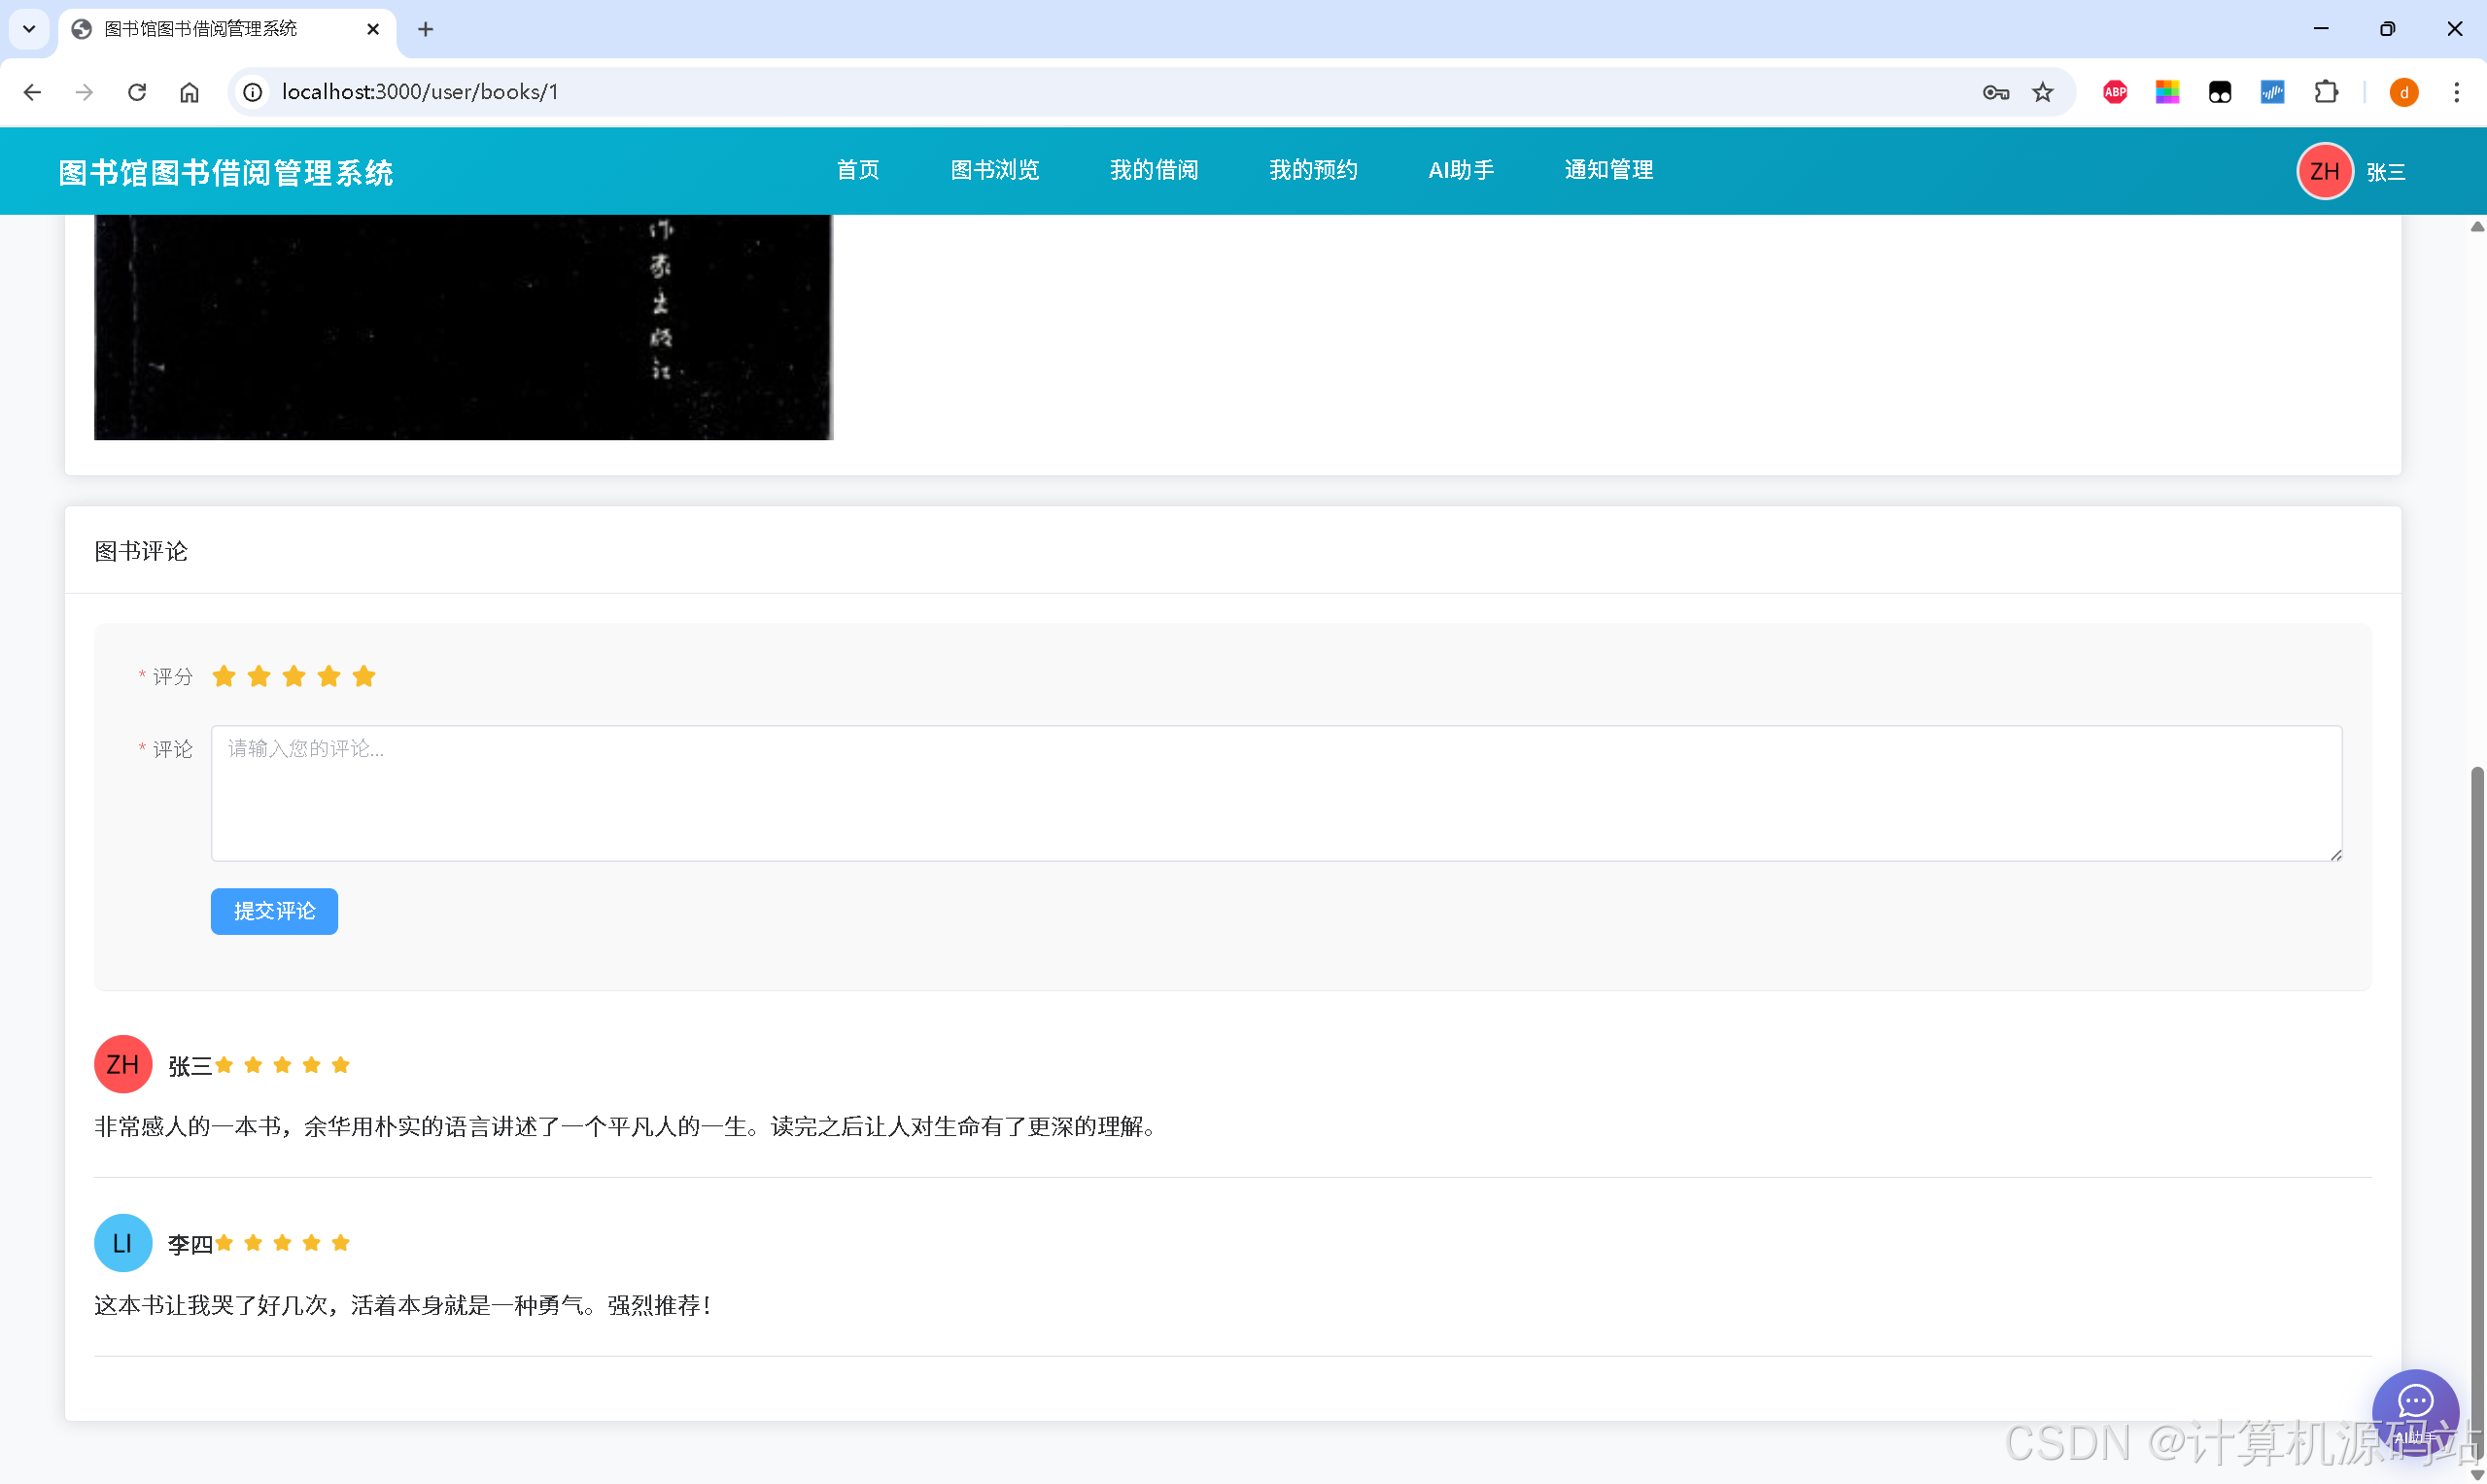2487x1484 pixels.
Task: Click the 图书馆图书借阅管理系统 site title
Action: pos(226,172)
